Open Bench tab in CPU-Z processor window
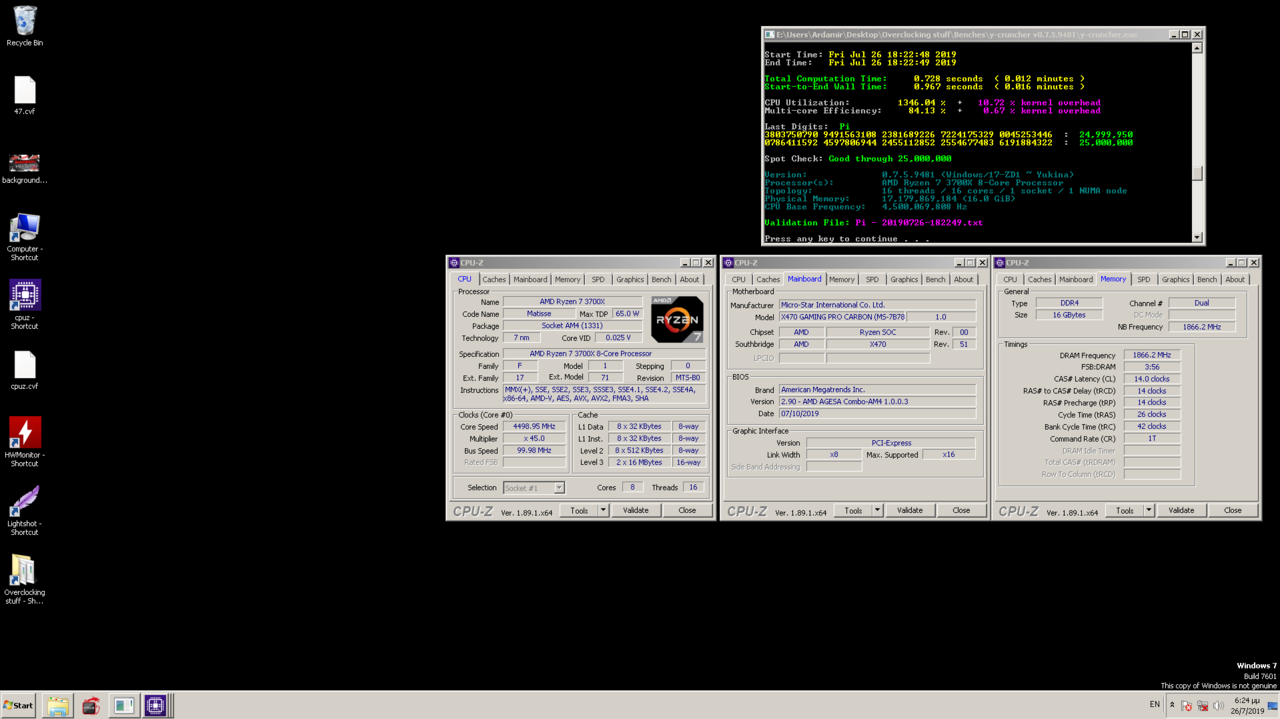The width and height of the screenshot is (1280, 719). click(661, 280)
